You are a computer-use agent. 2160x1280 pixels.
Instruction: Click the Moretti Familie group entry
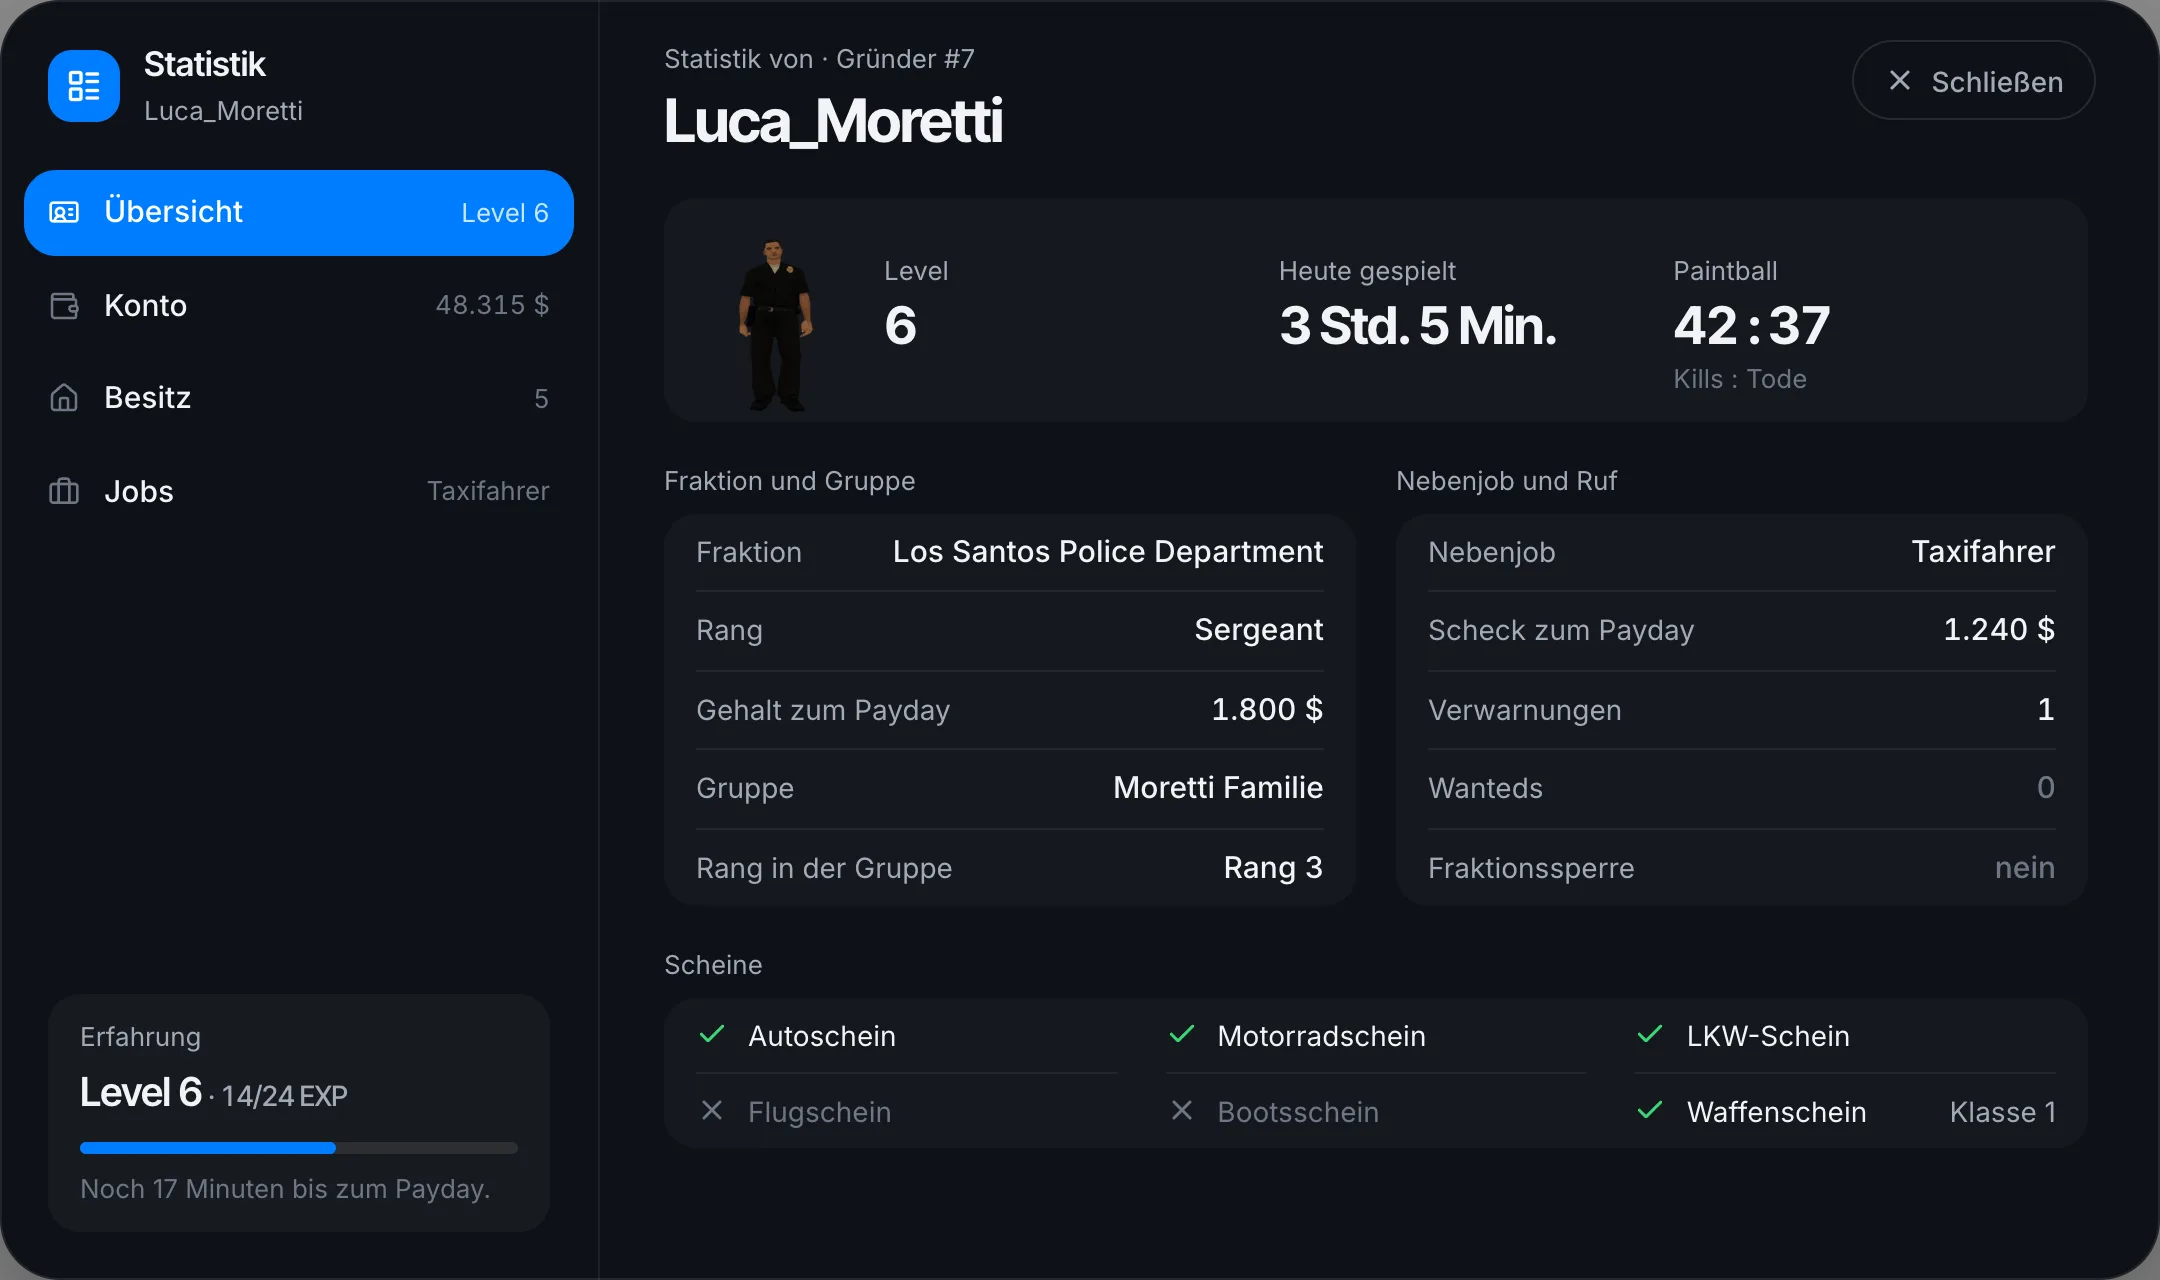click(1218, 787)
